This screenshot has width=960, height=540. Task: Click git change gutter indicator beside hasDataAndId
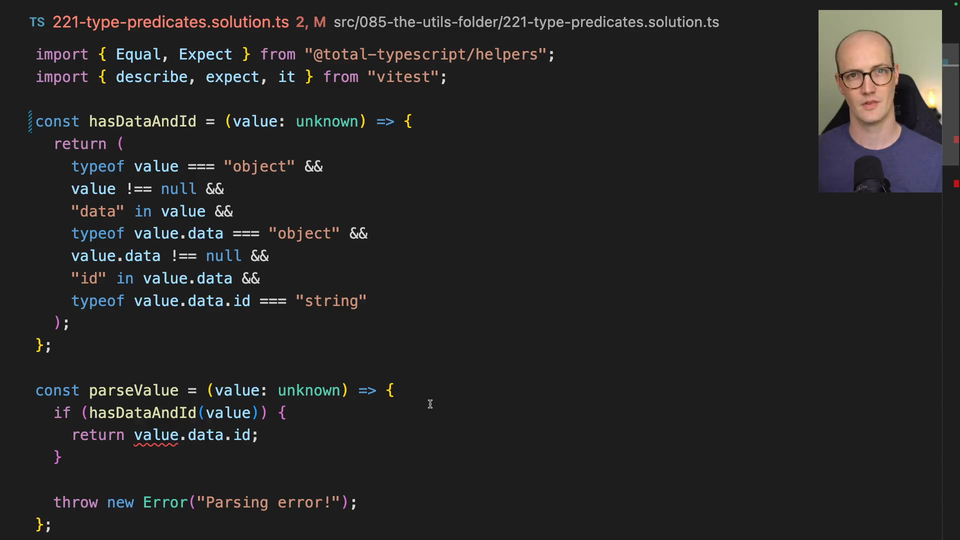[30, 121]
